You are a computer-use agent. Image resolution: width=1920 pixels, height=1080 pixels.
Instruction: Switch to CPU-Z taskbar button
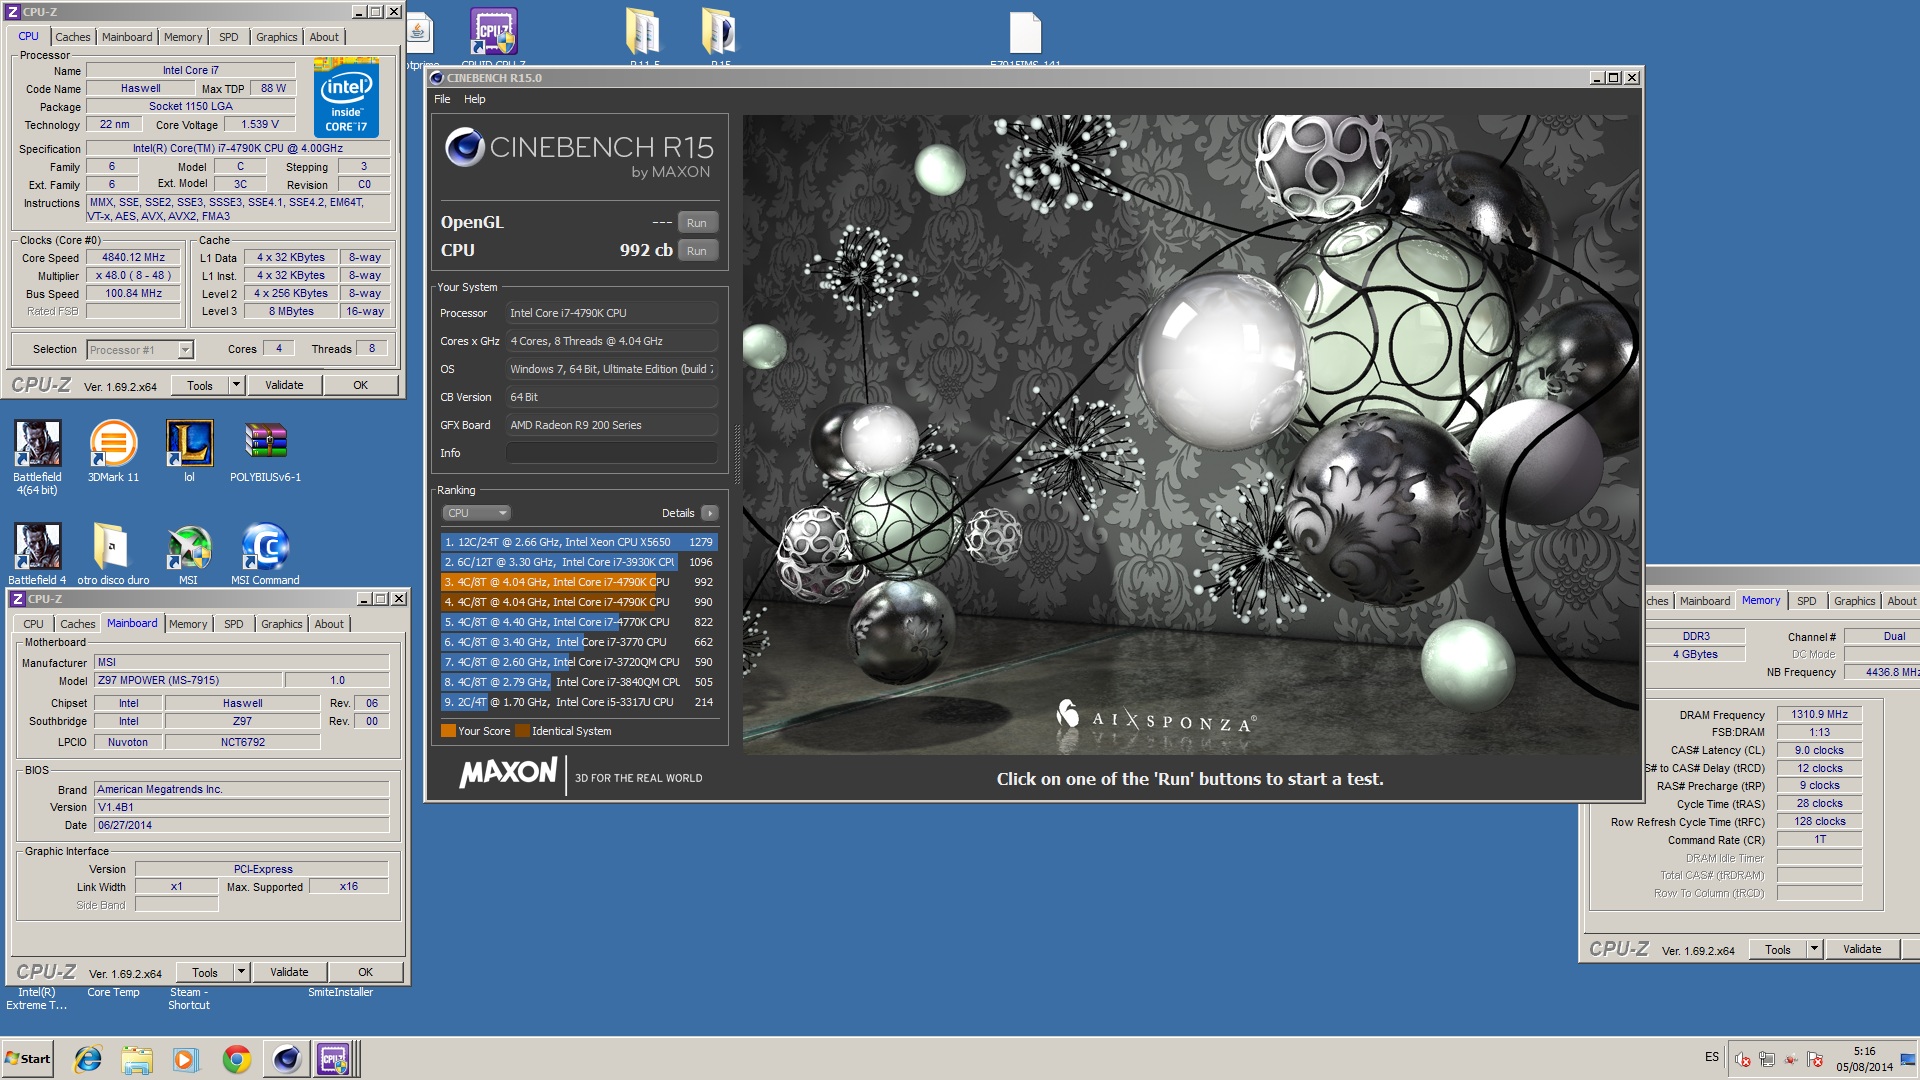click(x=335, y=1058)
